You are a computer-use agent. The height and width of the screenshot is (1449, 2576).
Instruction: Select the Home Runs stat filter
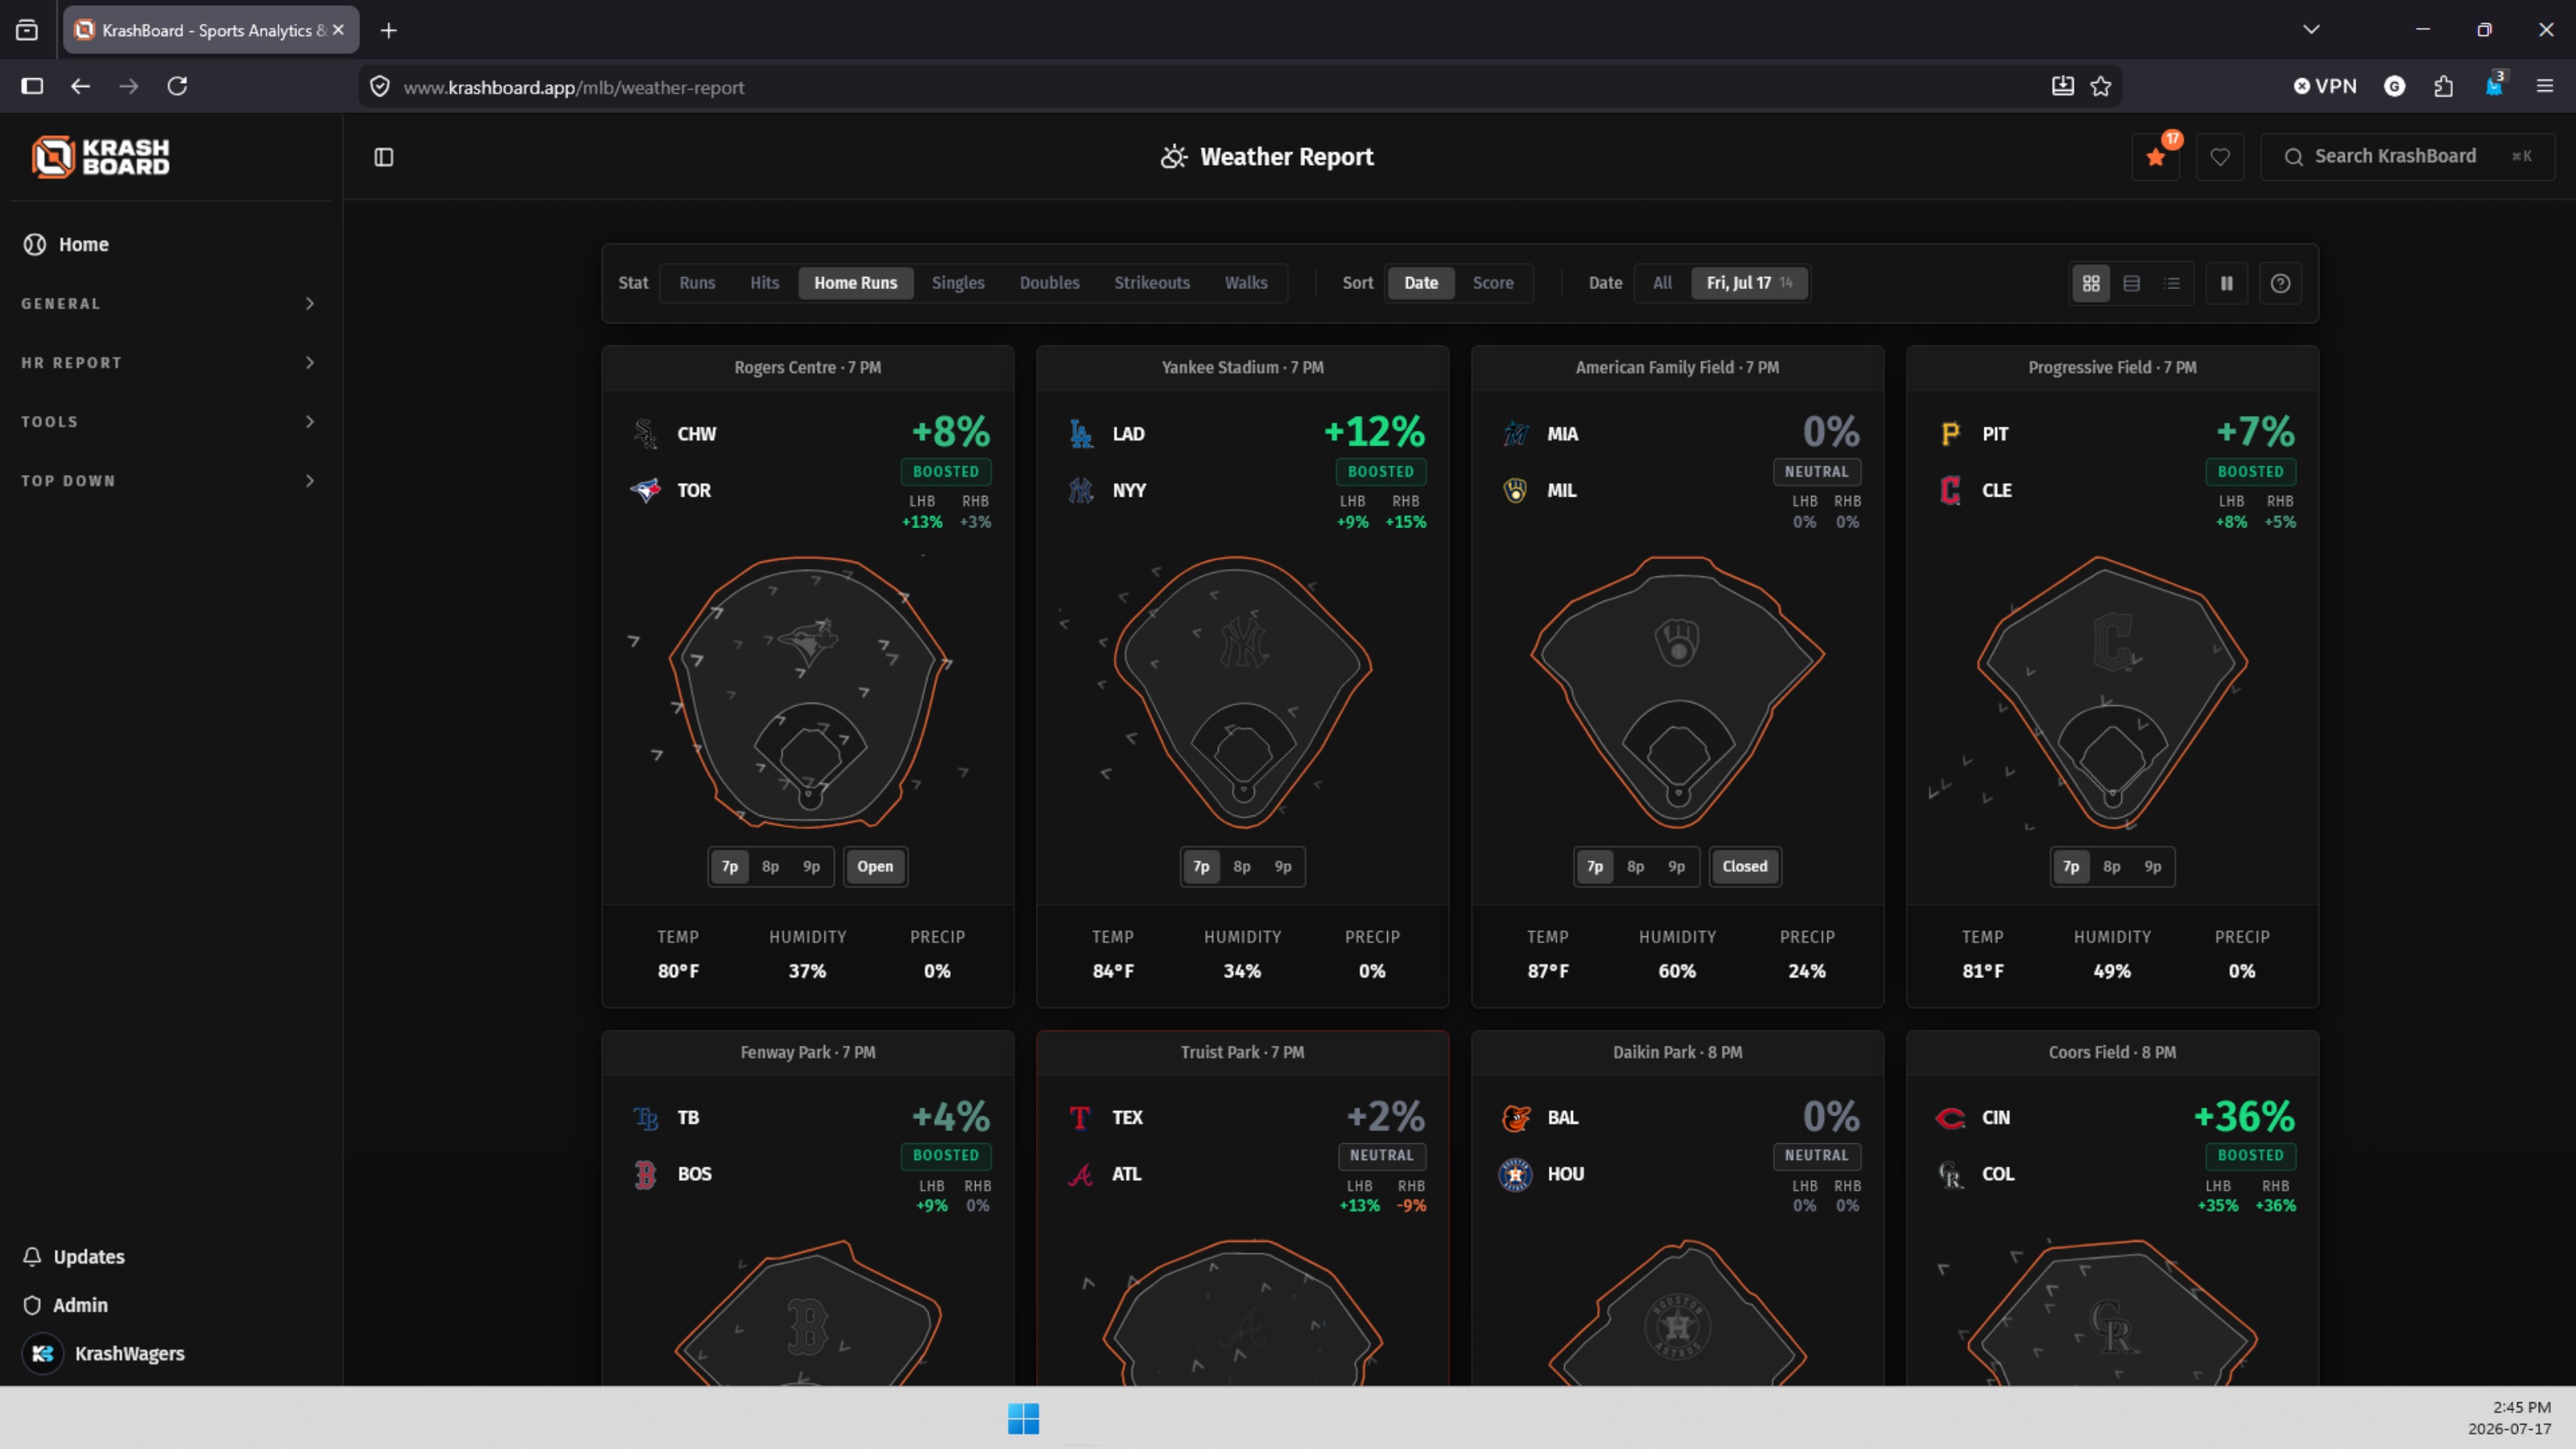(x=856, y=284)
